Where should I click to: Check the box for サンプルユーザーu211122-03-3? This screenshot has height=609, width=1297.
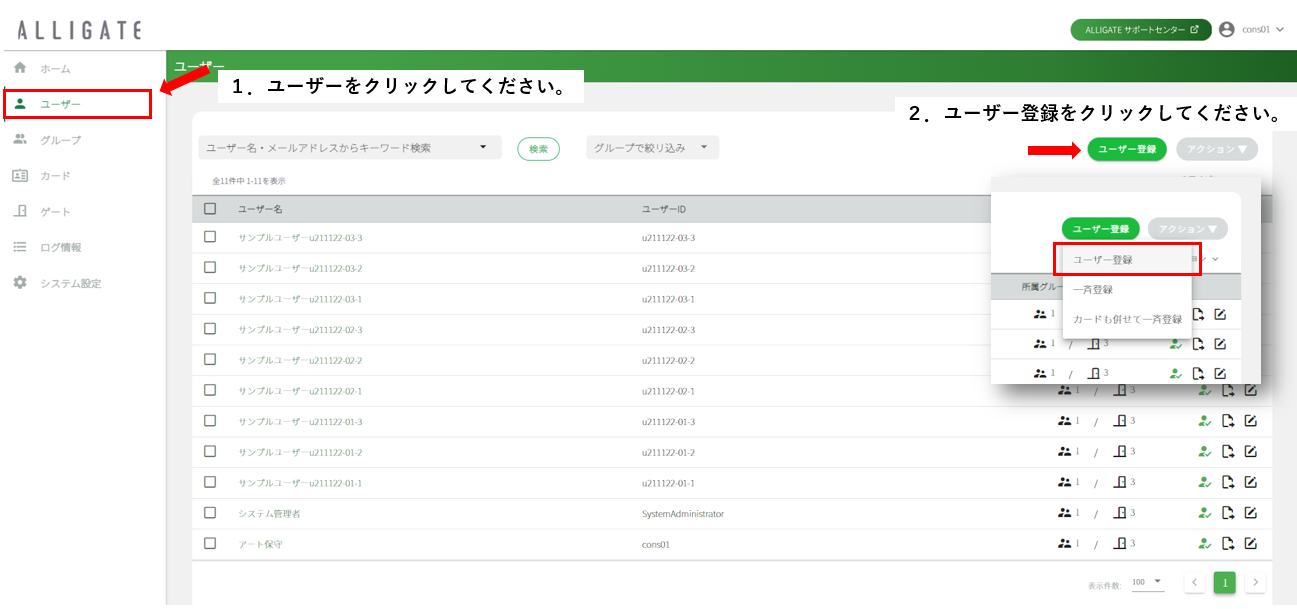tap(210, 237)
